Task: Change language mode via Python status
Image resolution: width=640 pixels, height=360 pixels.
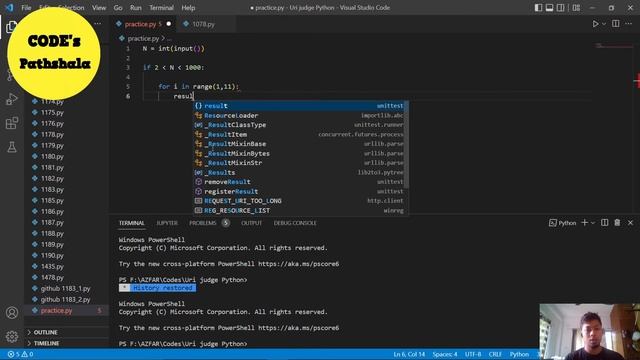Action: pos(519,354)
